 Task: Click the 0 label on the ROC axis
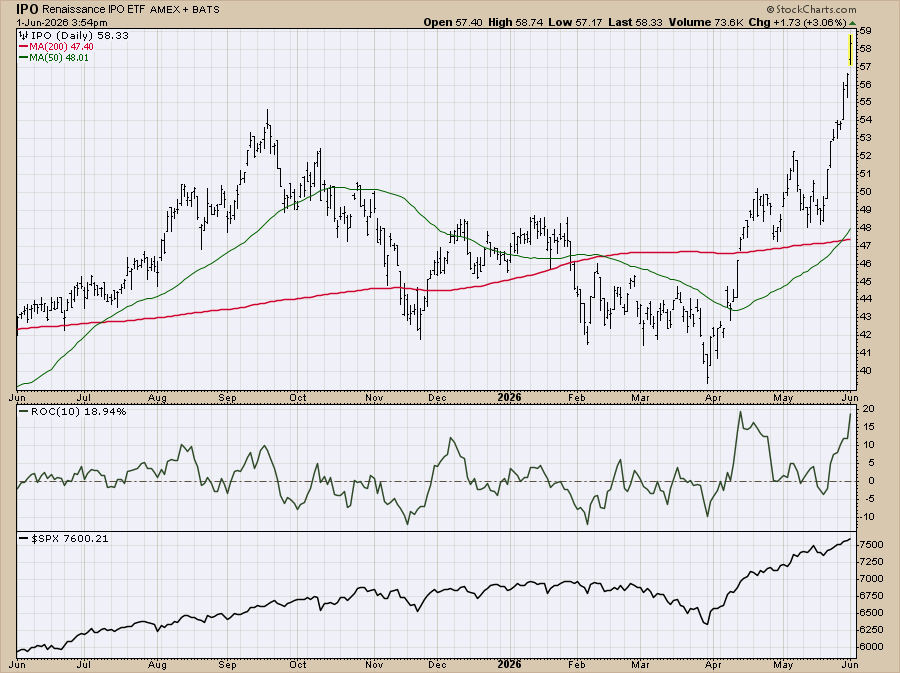(x=871, y=481)
